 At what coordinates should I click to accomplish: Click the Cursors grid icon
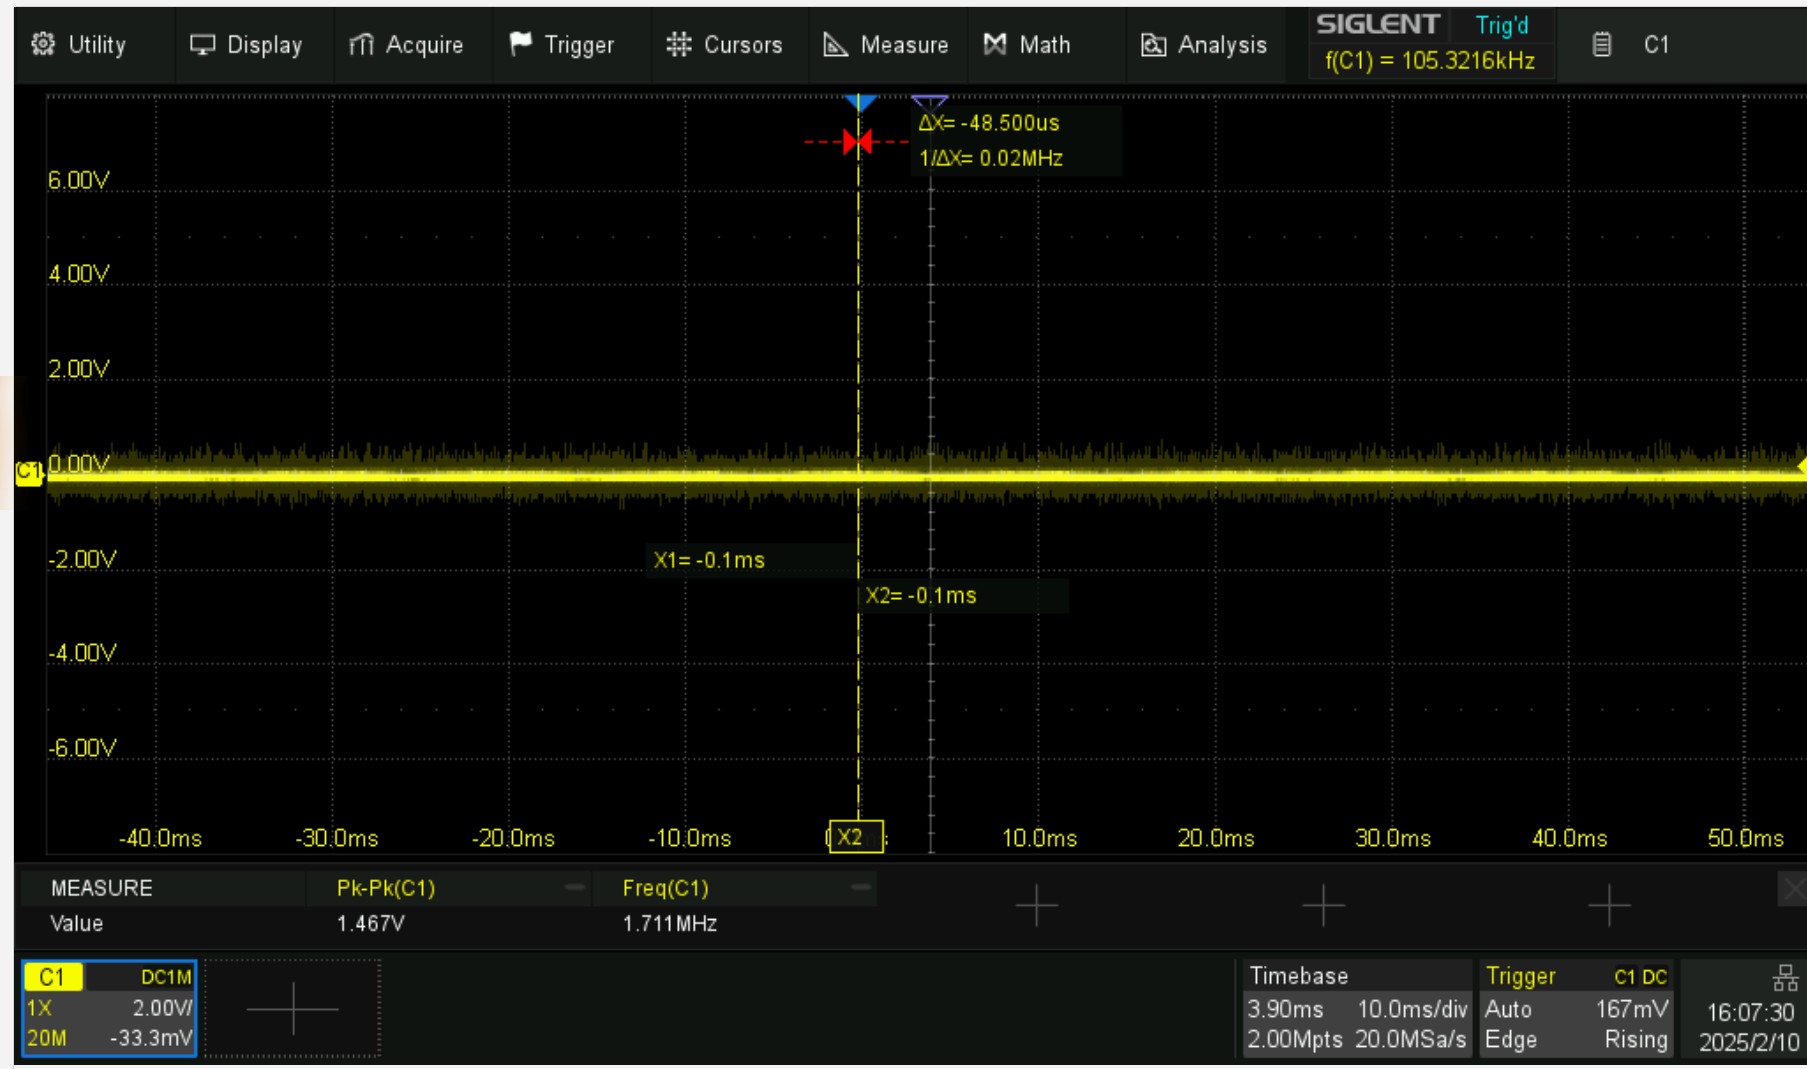(679, 44)
